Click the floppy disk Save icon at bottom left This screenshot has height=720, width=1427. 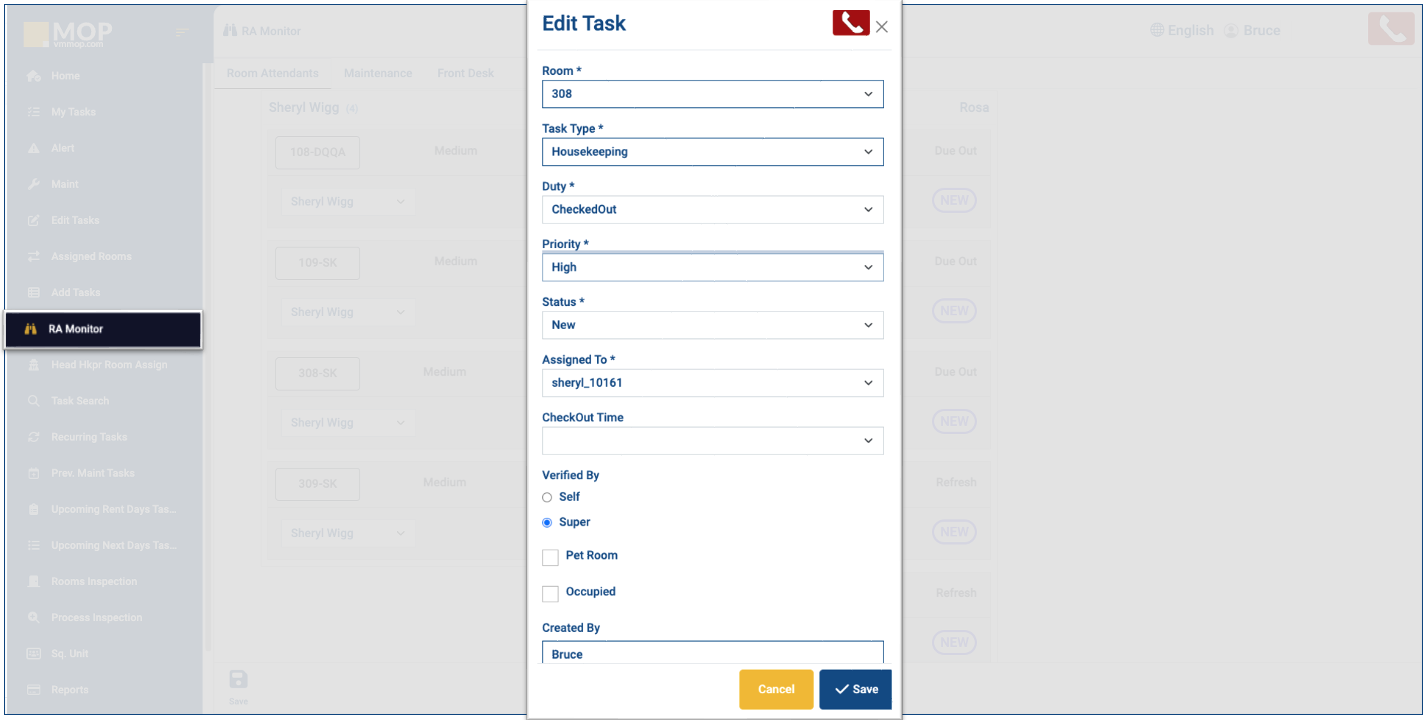pyautogui.click(x=238, y=680)
